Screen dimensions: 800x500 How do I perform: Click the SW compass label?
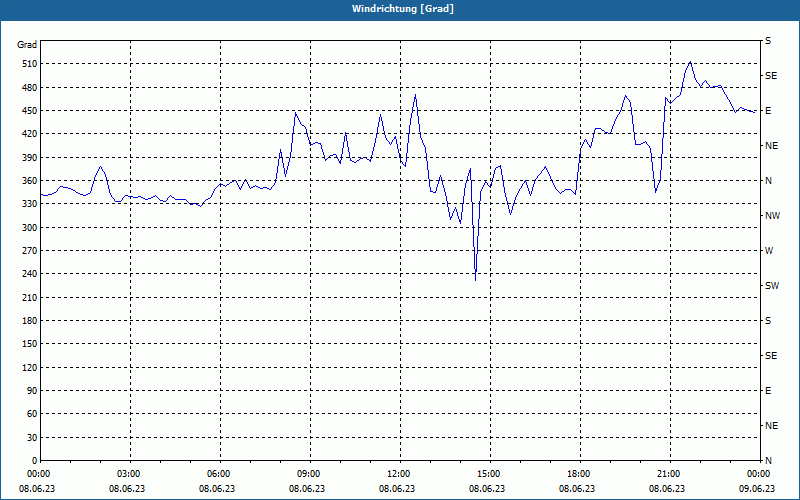tap(772, 286)
